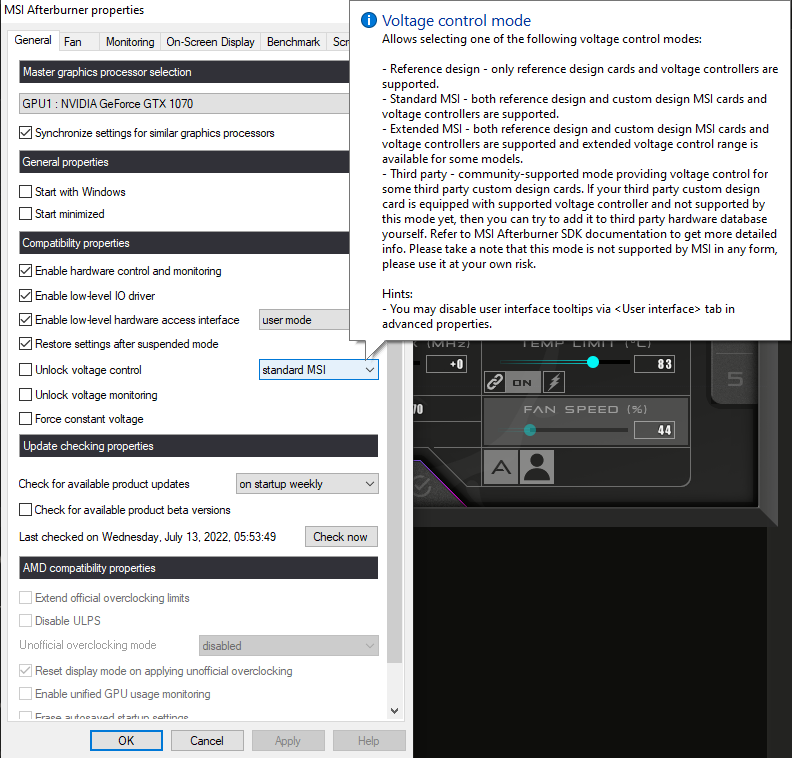The width and height of the screenshot is (792, 758).
Task: Check Unlock voltage control
Action: coord(25,370)
